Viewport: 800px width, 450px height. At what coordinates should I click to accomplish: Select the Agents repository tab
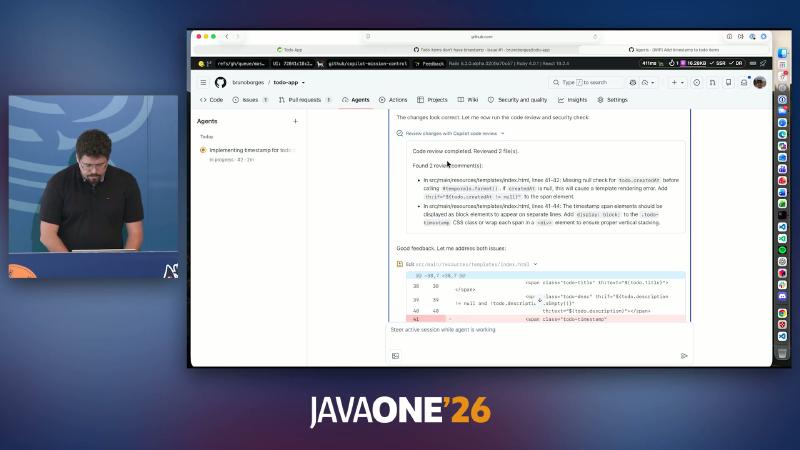point(356,100)
